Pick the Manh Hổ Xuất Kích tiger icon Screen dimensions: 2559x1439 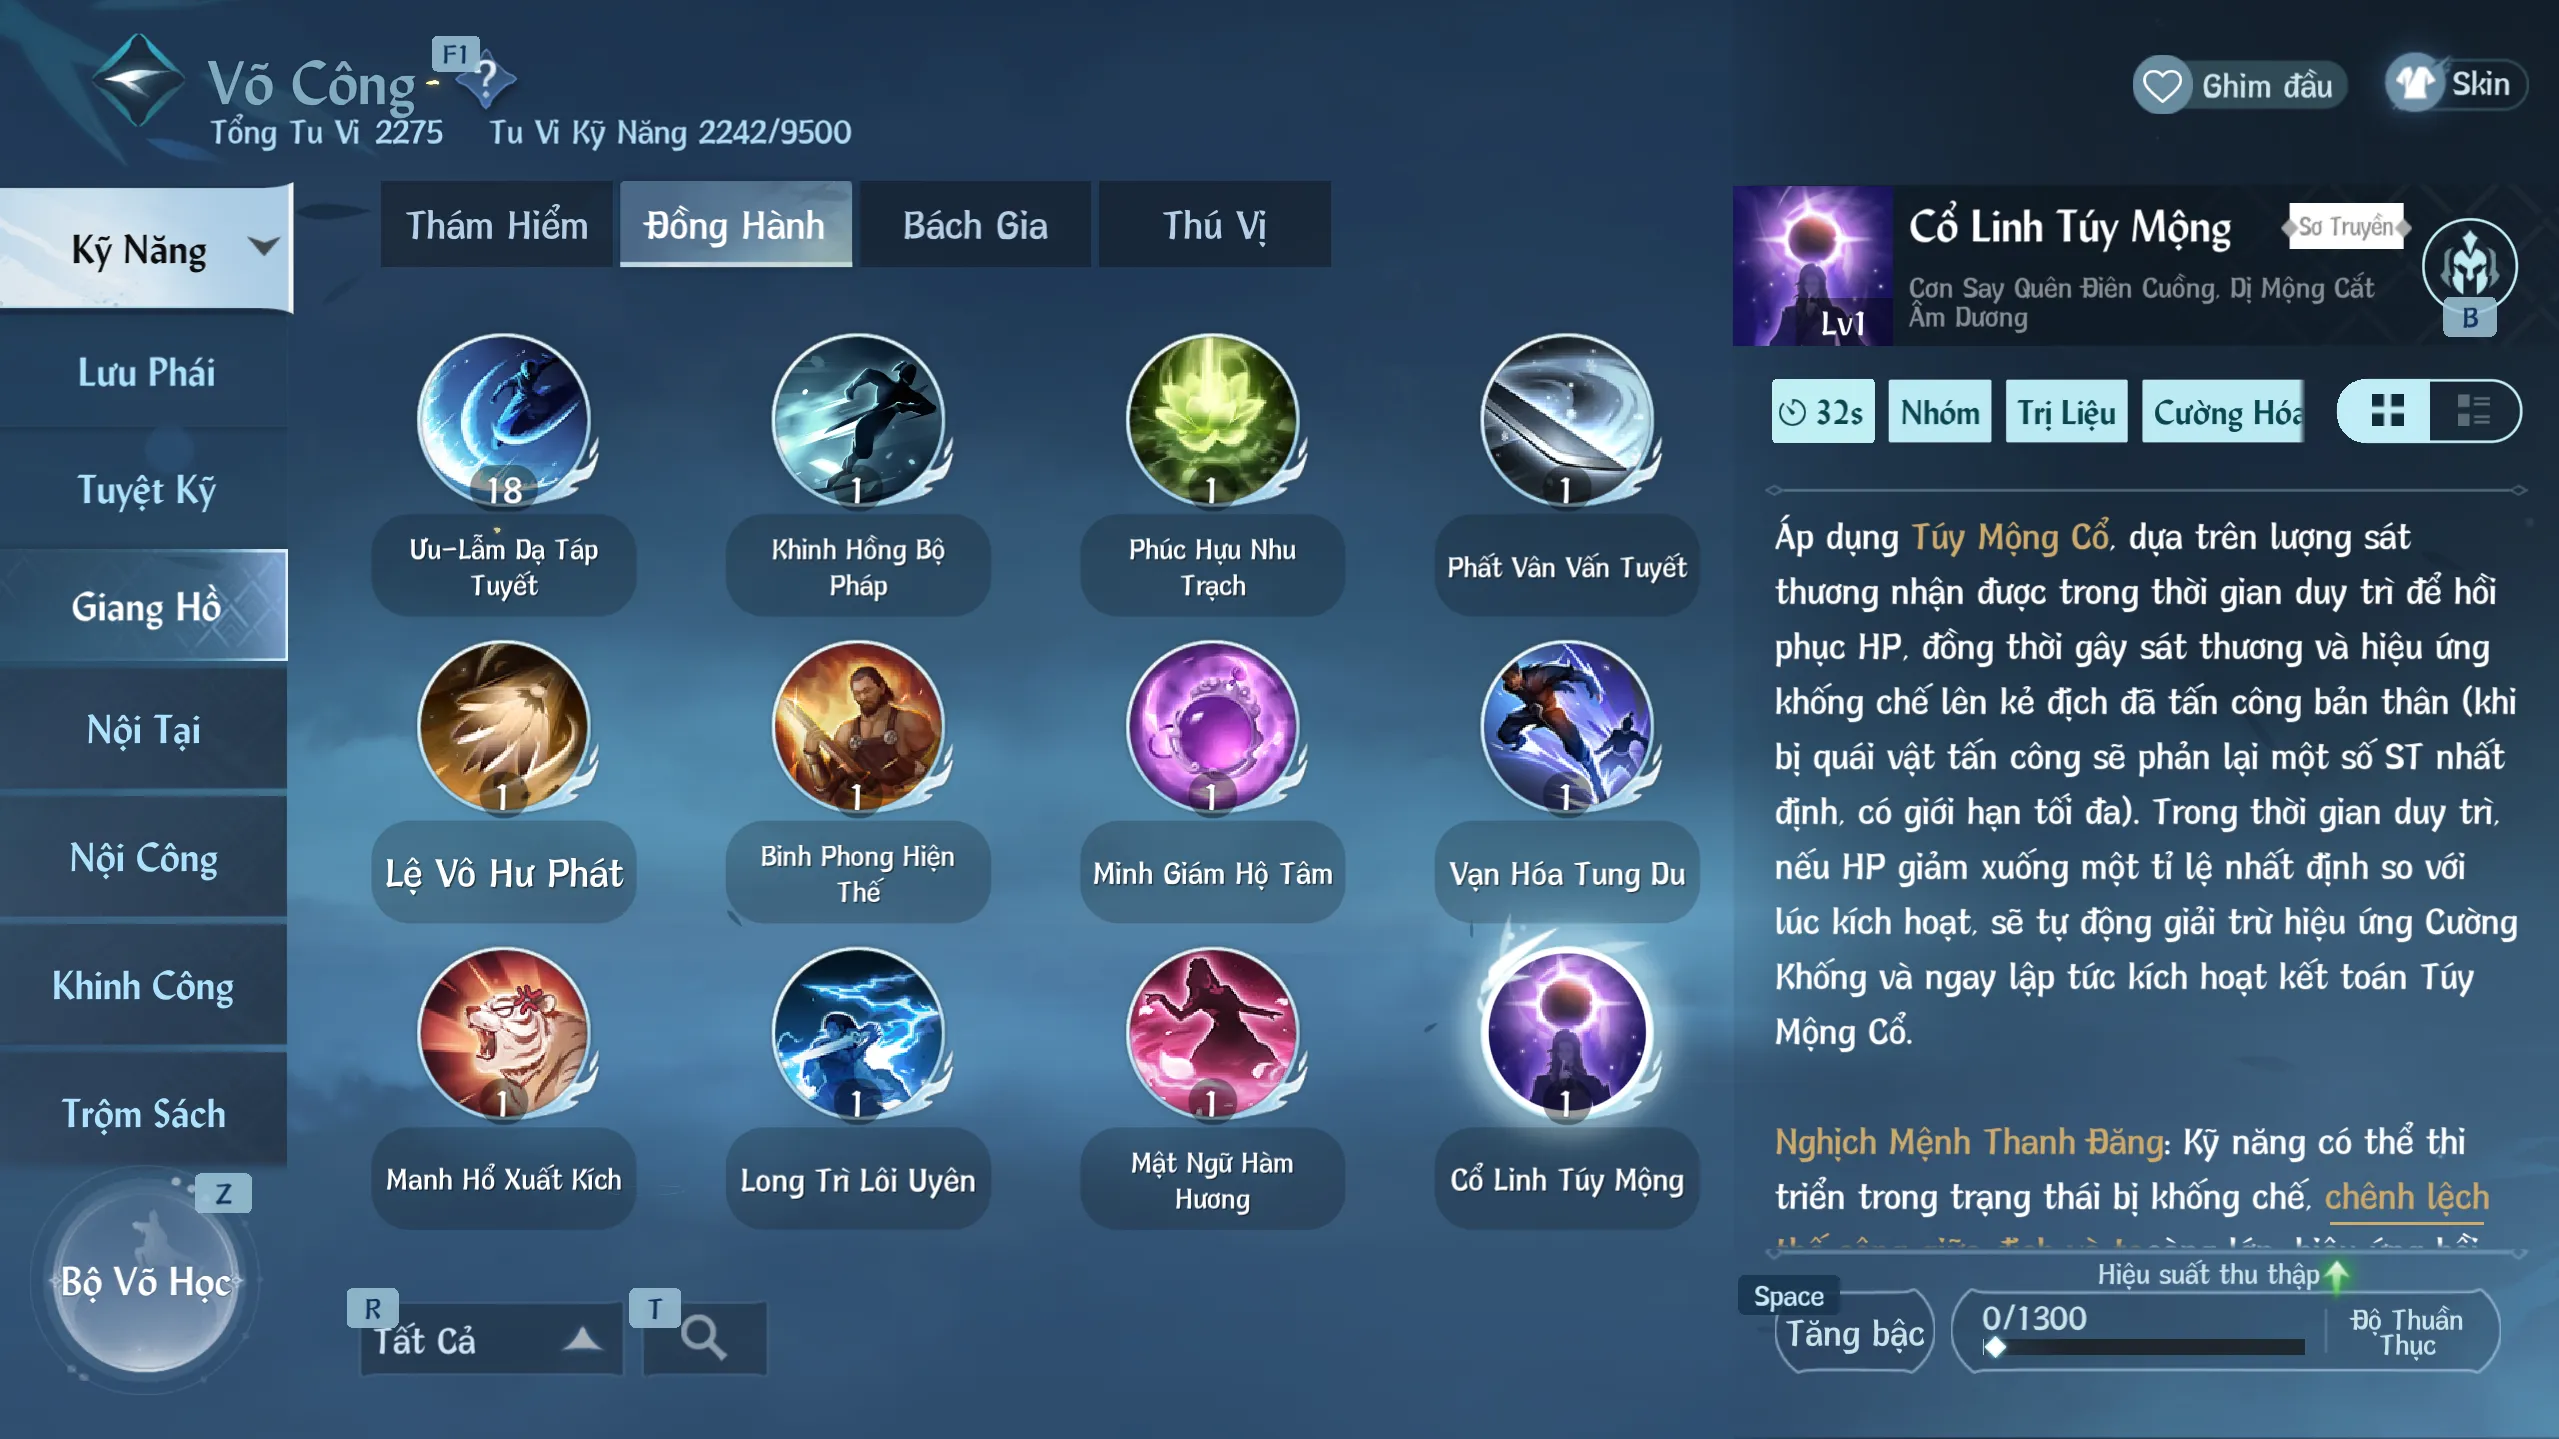503,1033
